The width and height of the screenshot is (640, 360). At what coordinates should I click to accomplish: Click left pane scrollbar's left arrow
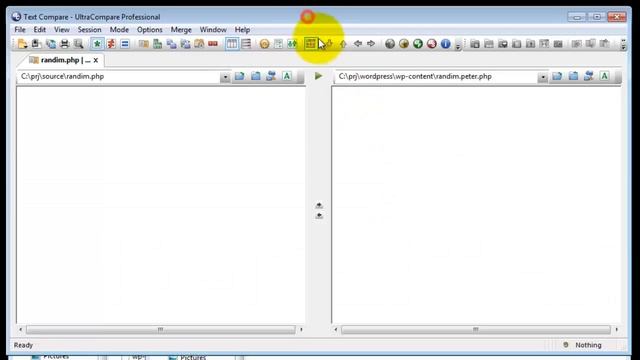(x=20, y=329)
